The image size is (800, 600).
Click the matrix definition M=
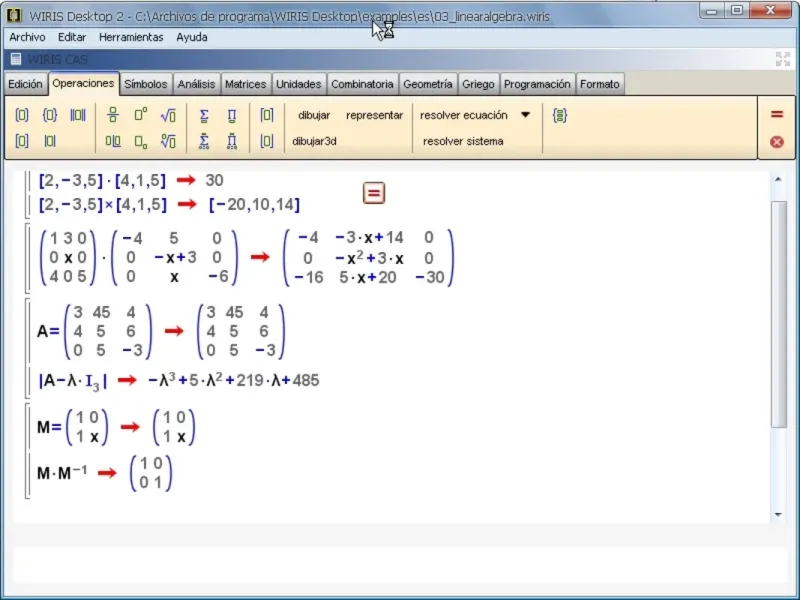pos(72,427)
